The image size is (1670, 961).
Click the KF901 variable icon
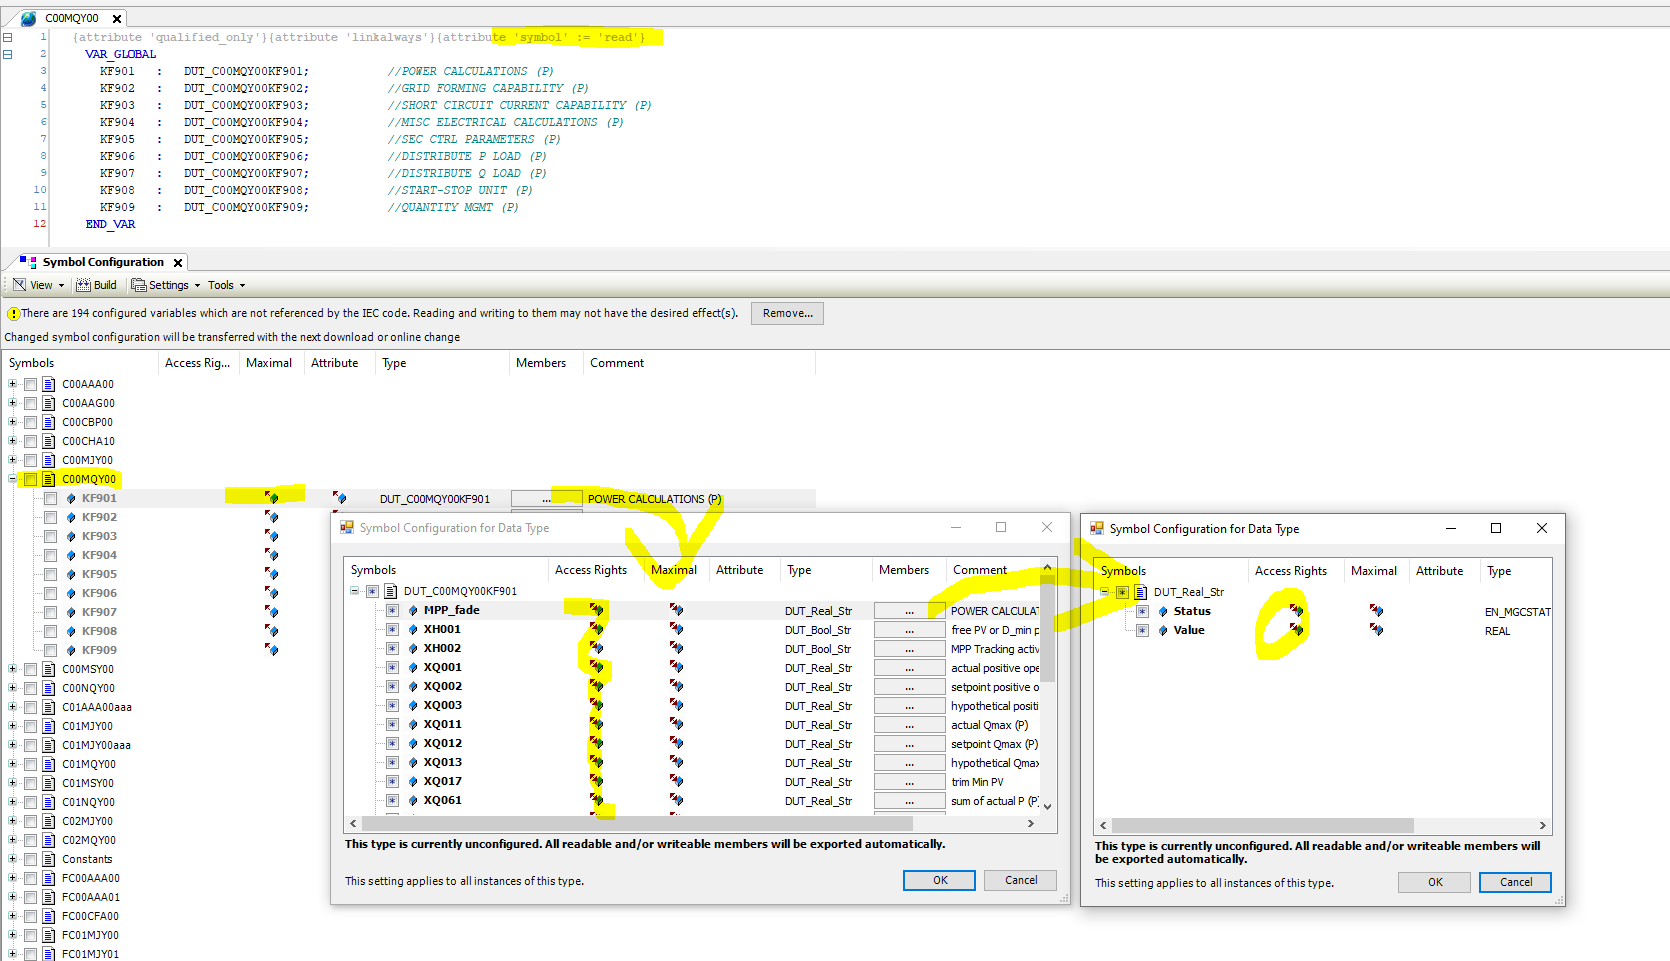(x=71, y=498)
